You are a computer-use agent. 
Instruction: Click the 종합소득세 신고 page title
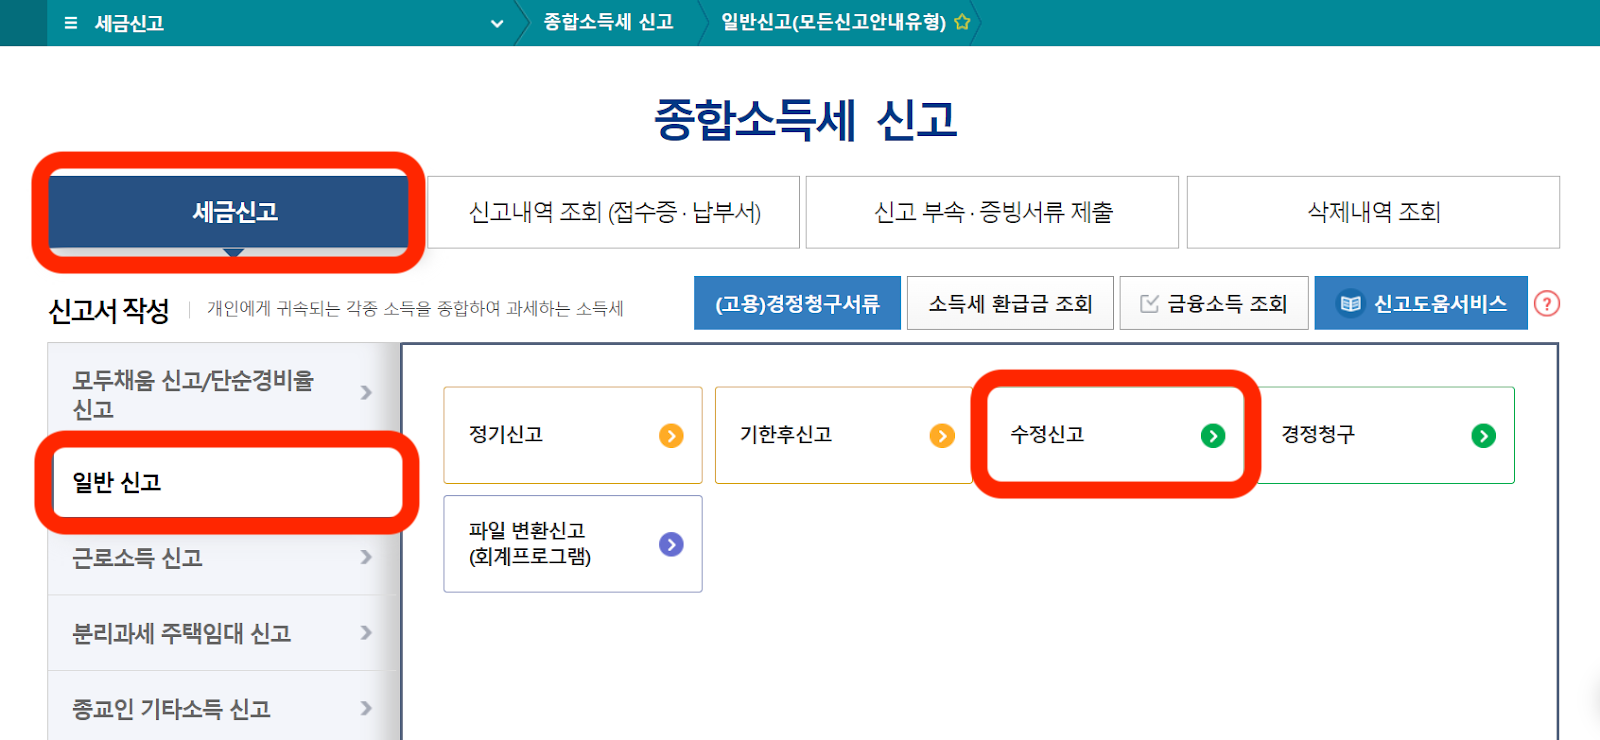coord(806,120)
